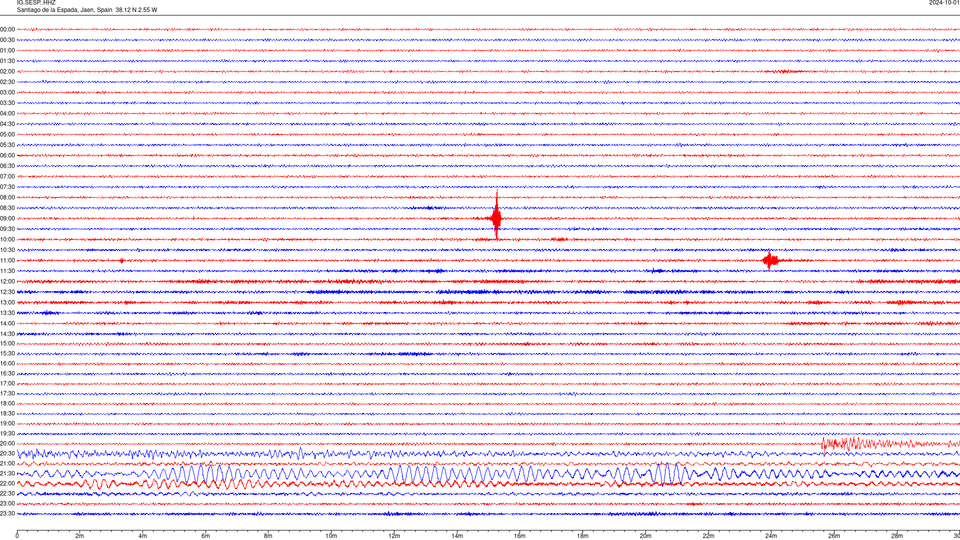Click the red wave onset on 20:00 trace
This screenshot has height=540, width=960.
pyautogui.click(x=824, y=444)
